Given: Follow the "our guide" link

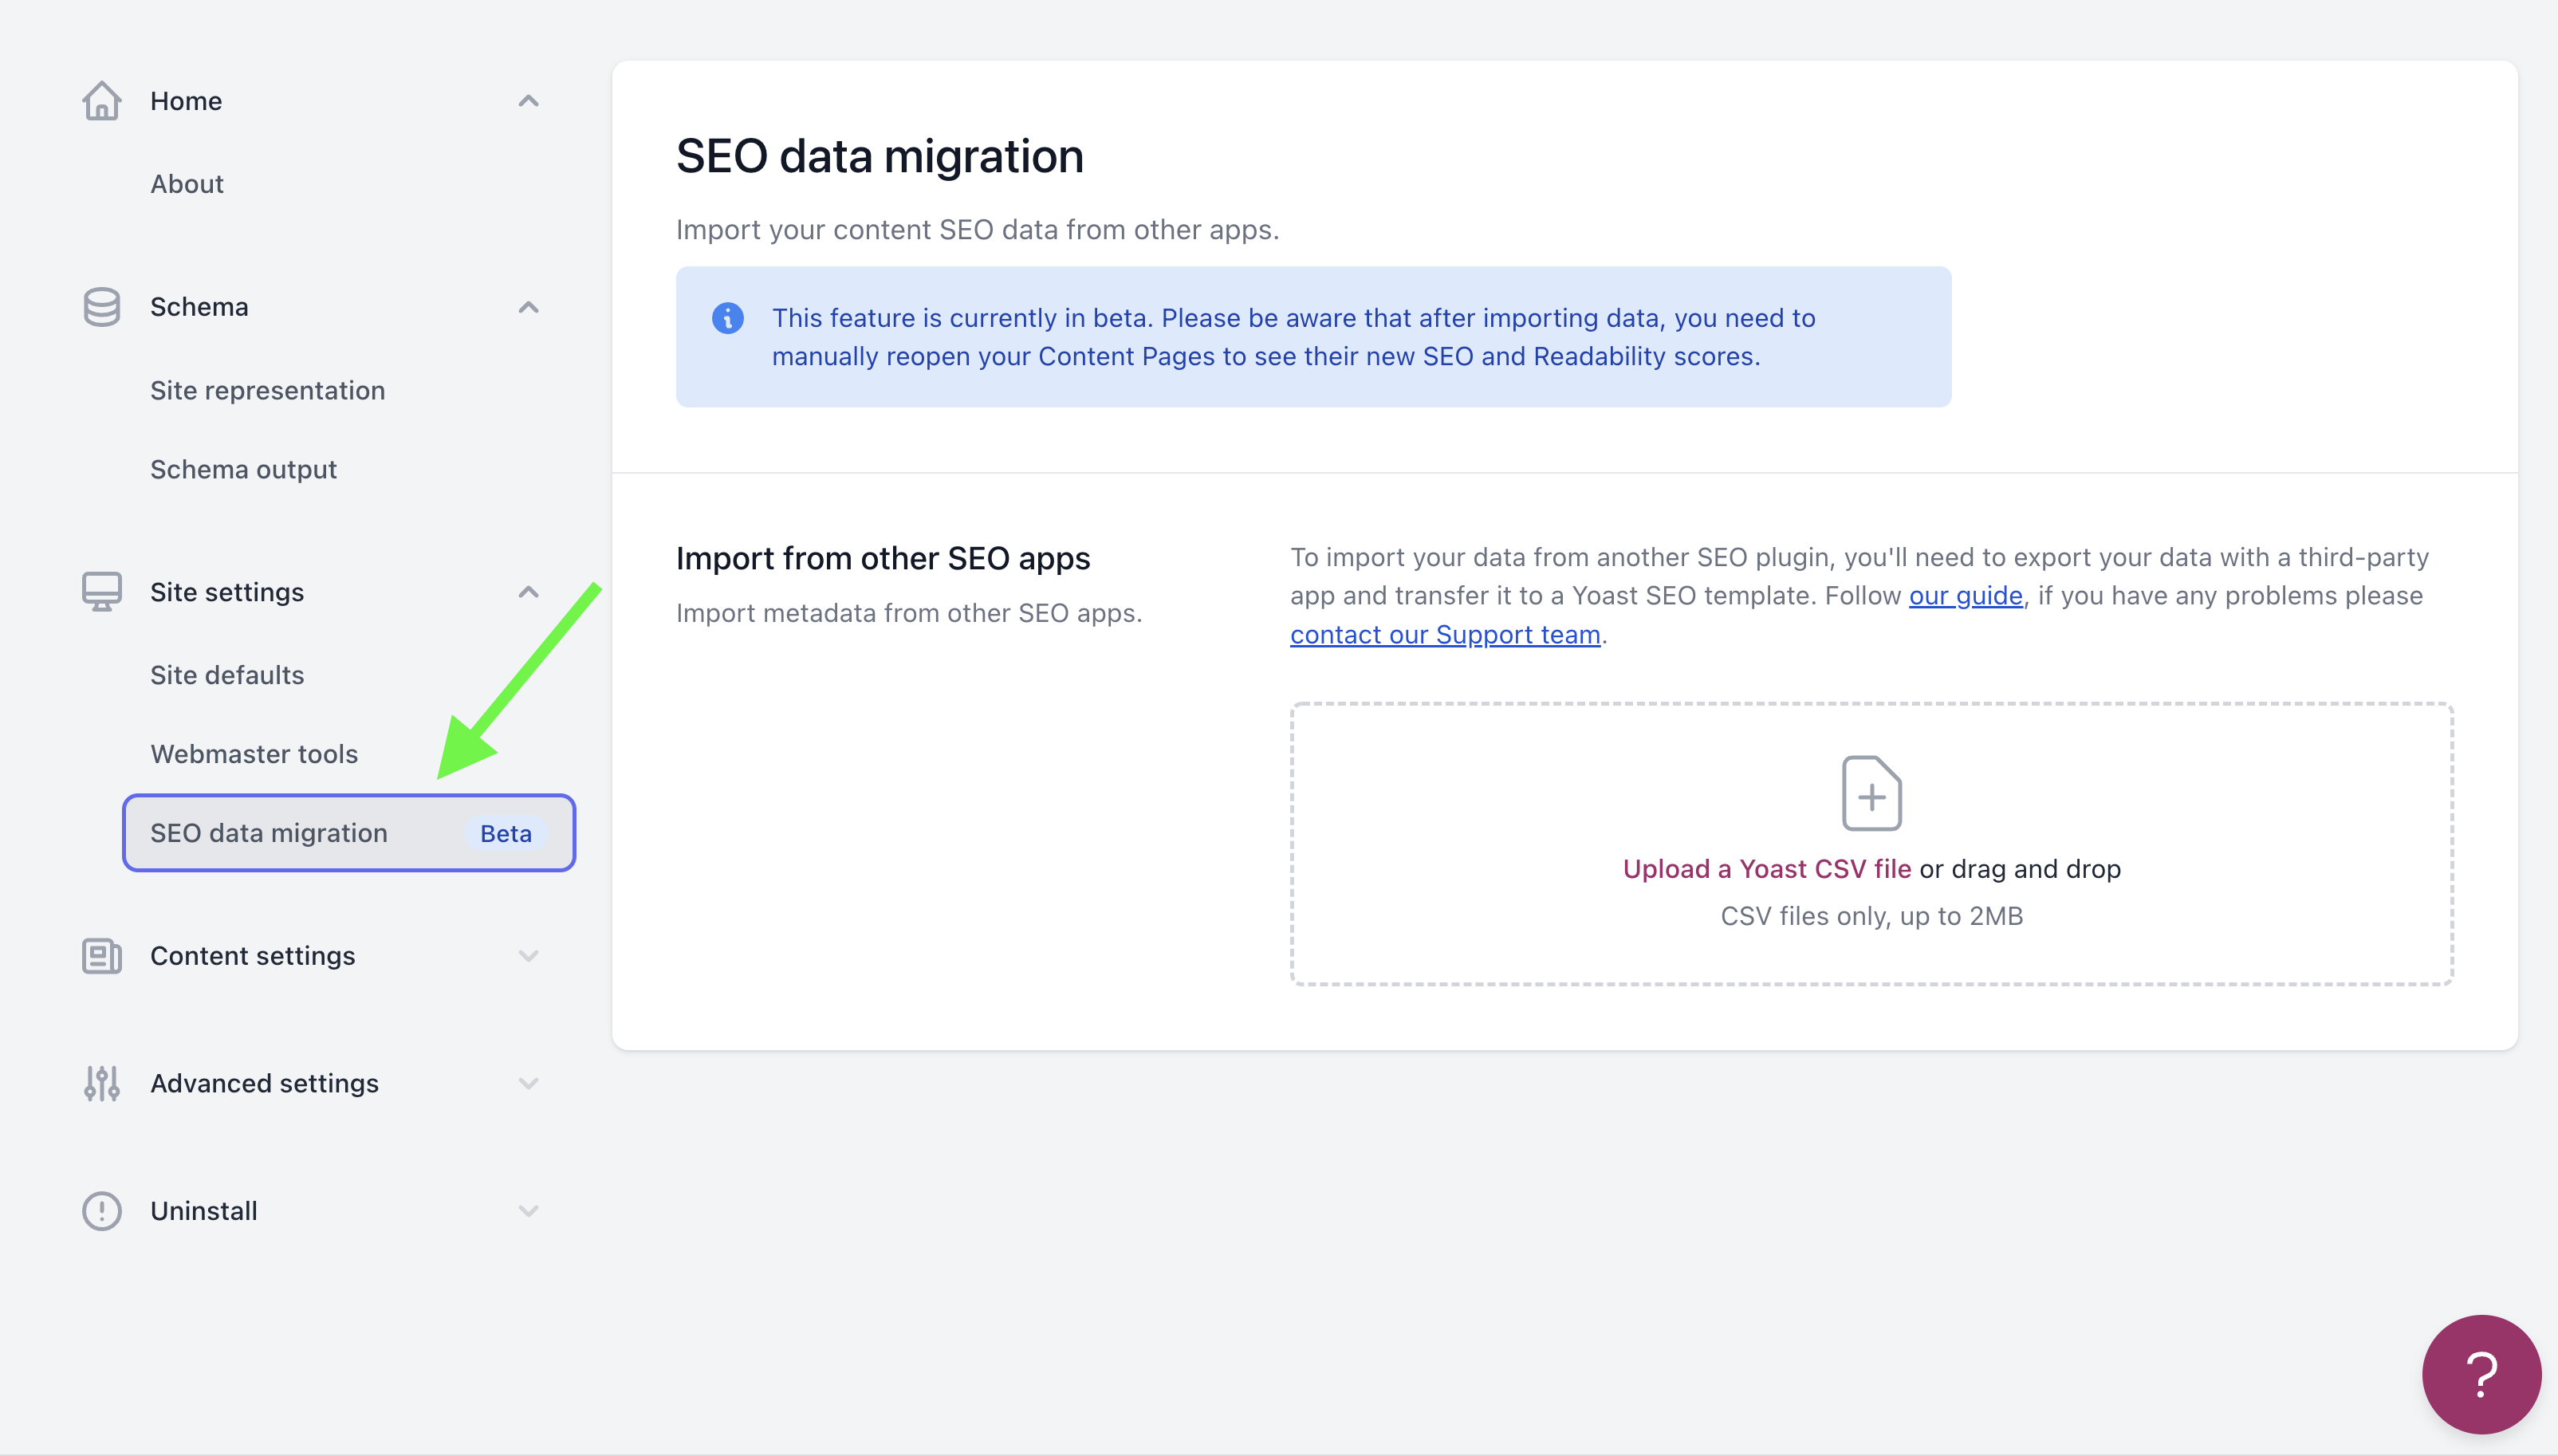Looking at the screenshot, I should click(1965, 596).
